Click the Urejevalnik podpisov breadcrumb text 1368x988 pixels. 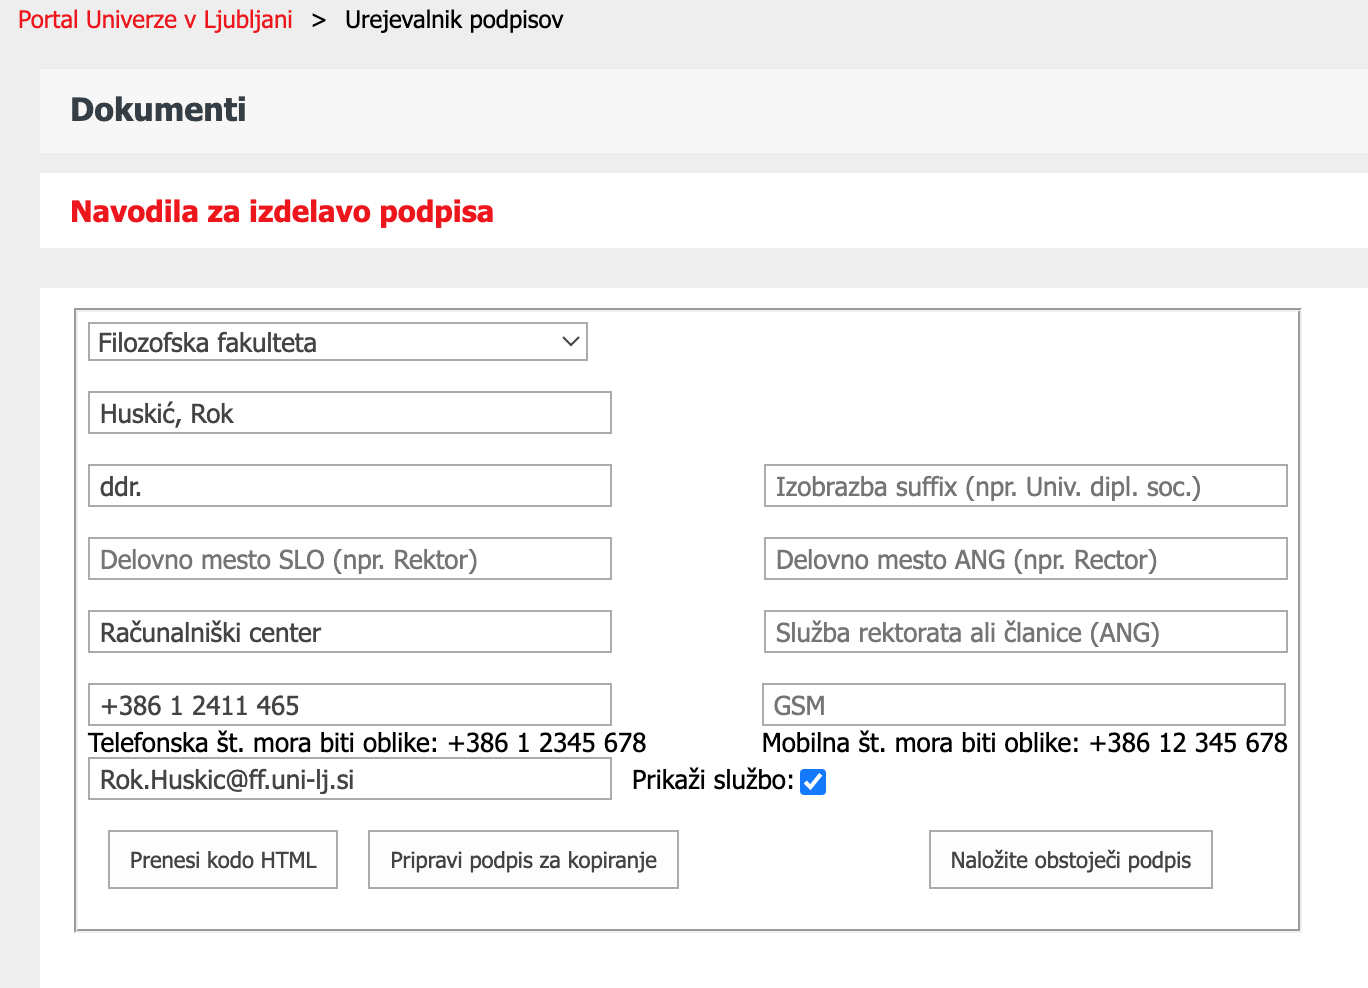(x=454, y=20)
